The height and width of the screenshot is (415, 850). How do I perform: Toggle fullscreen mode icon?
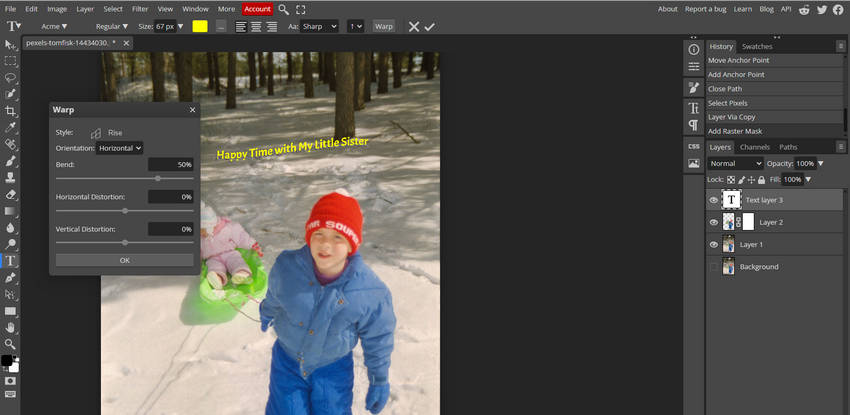pos(301,9)
